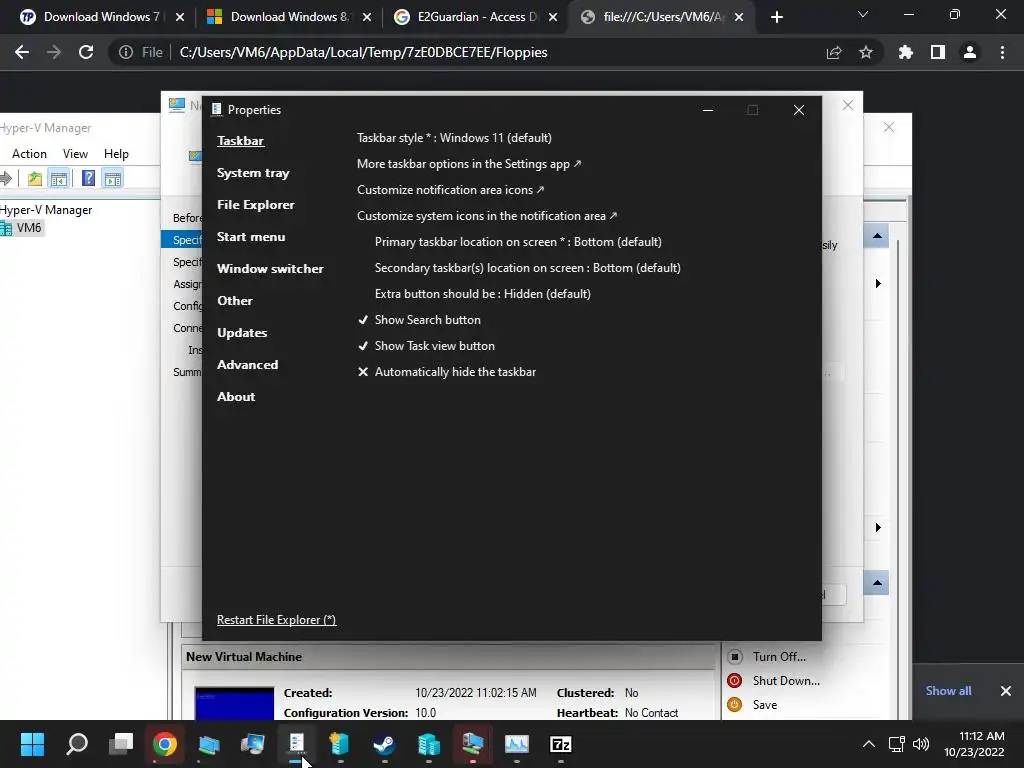This screenshot has width=1024, height=768.
Task: Click the up-folder icon in Hyper-V toolbar
Action: click(x=35, y=178)
